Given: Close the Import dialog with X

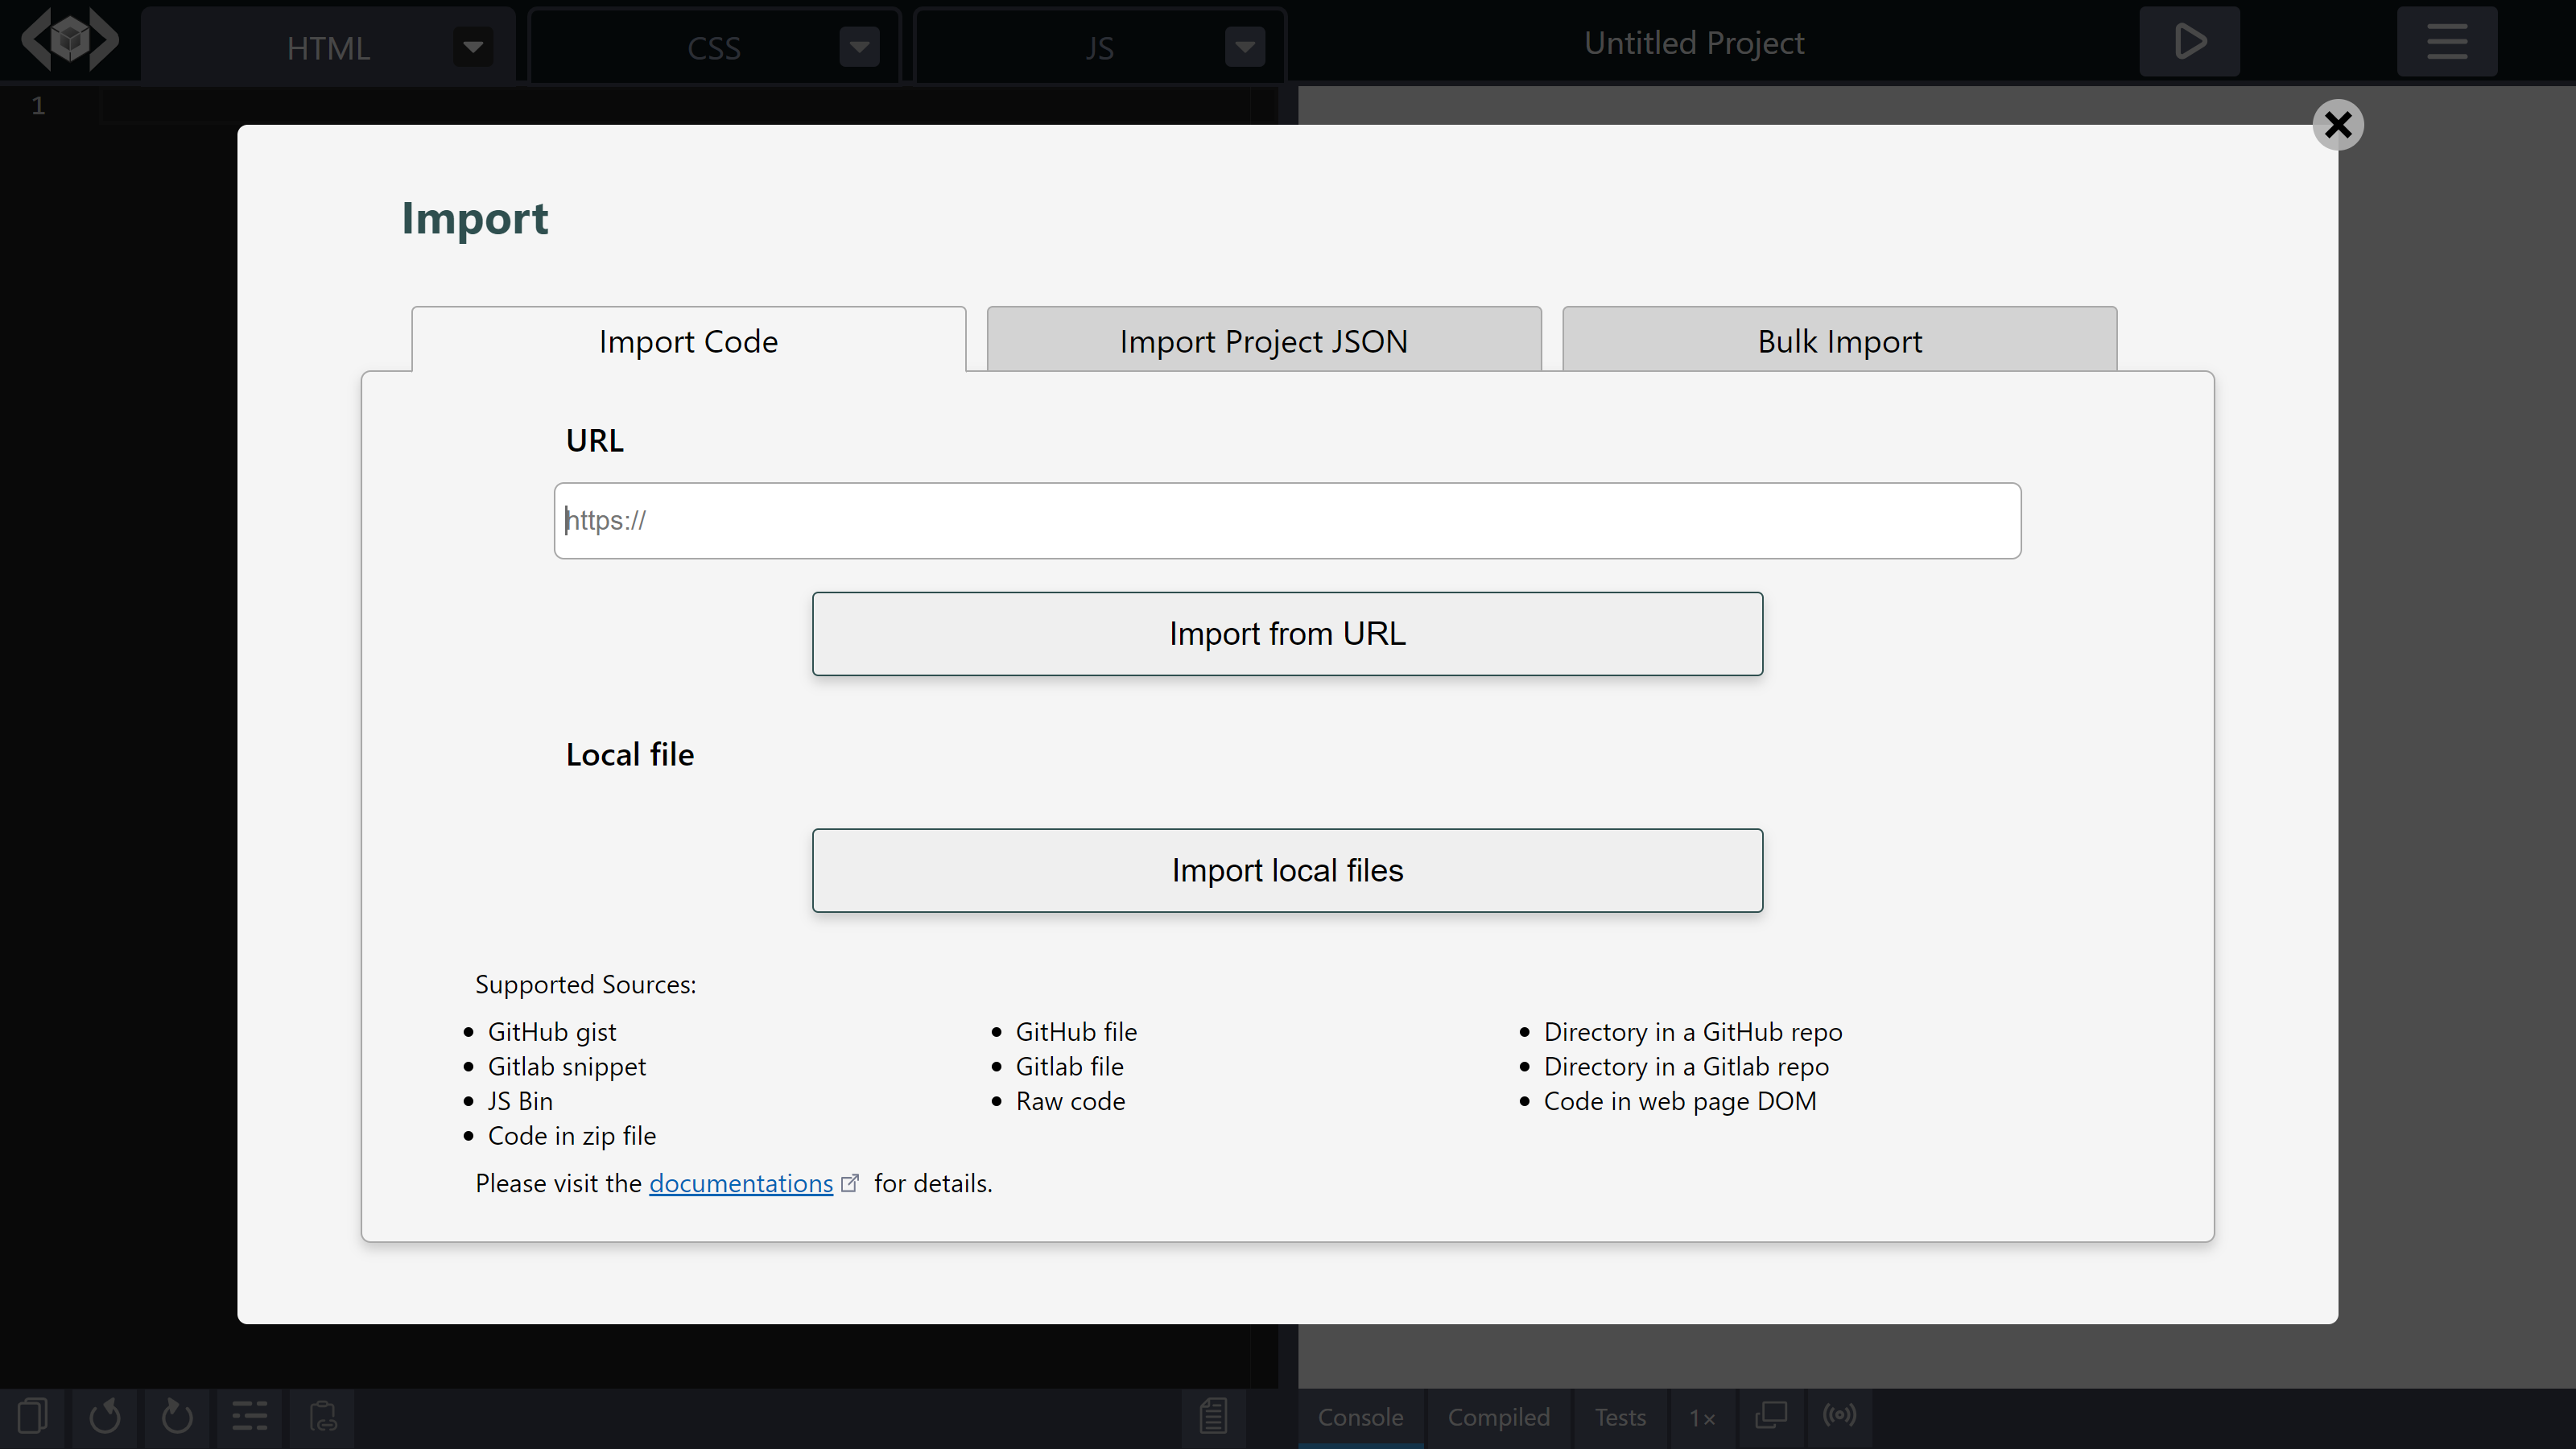Looking at the screenshot, I should point(2338,125).
